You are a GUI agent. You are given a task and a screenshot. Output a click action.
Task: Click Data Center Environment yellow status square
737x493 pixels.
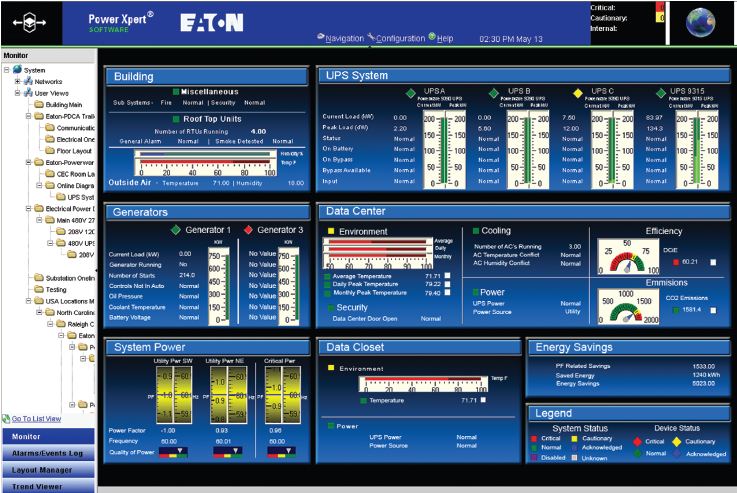pyautogui.click(x=331, y=231)
